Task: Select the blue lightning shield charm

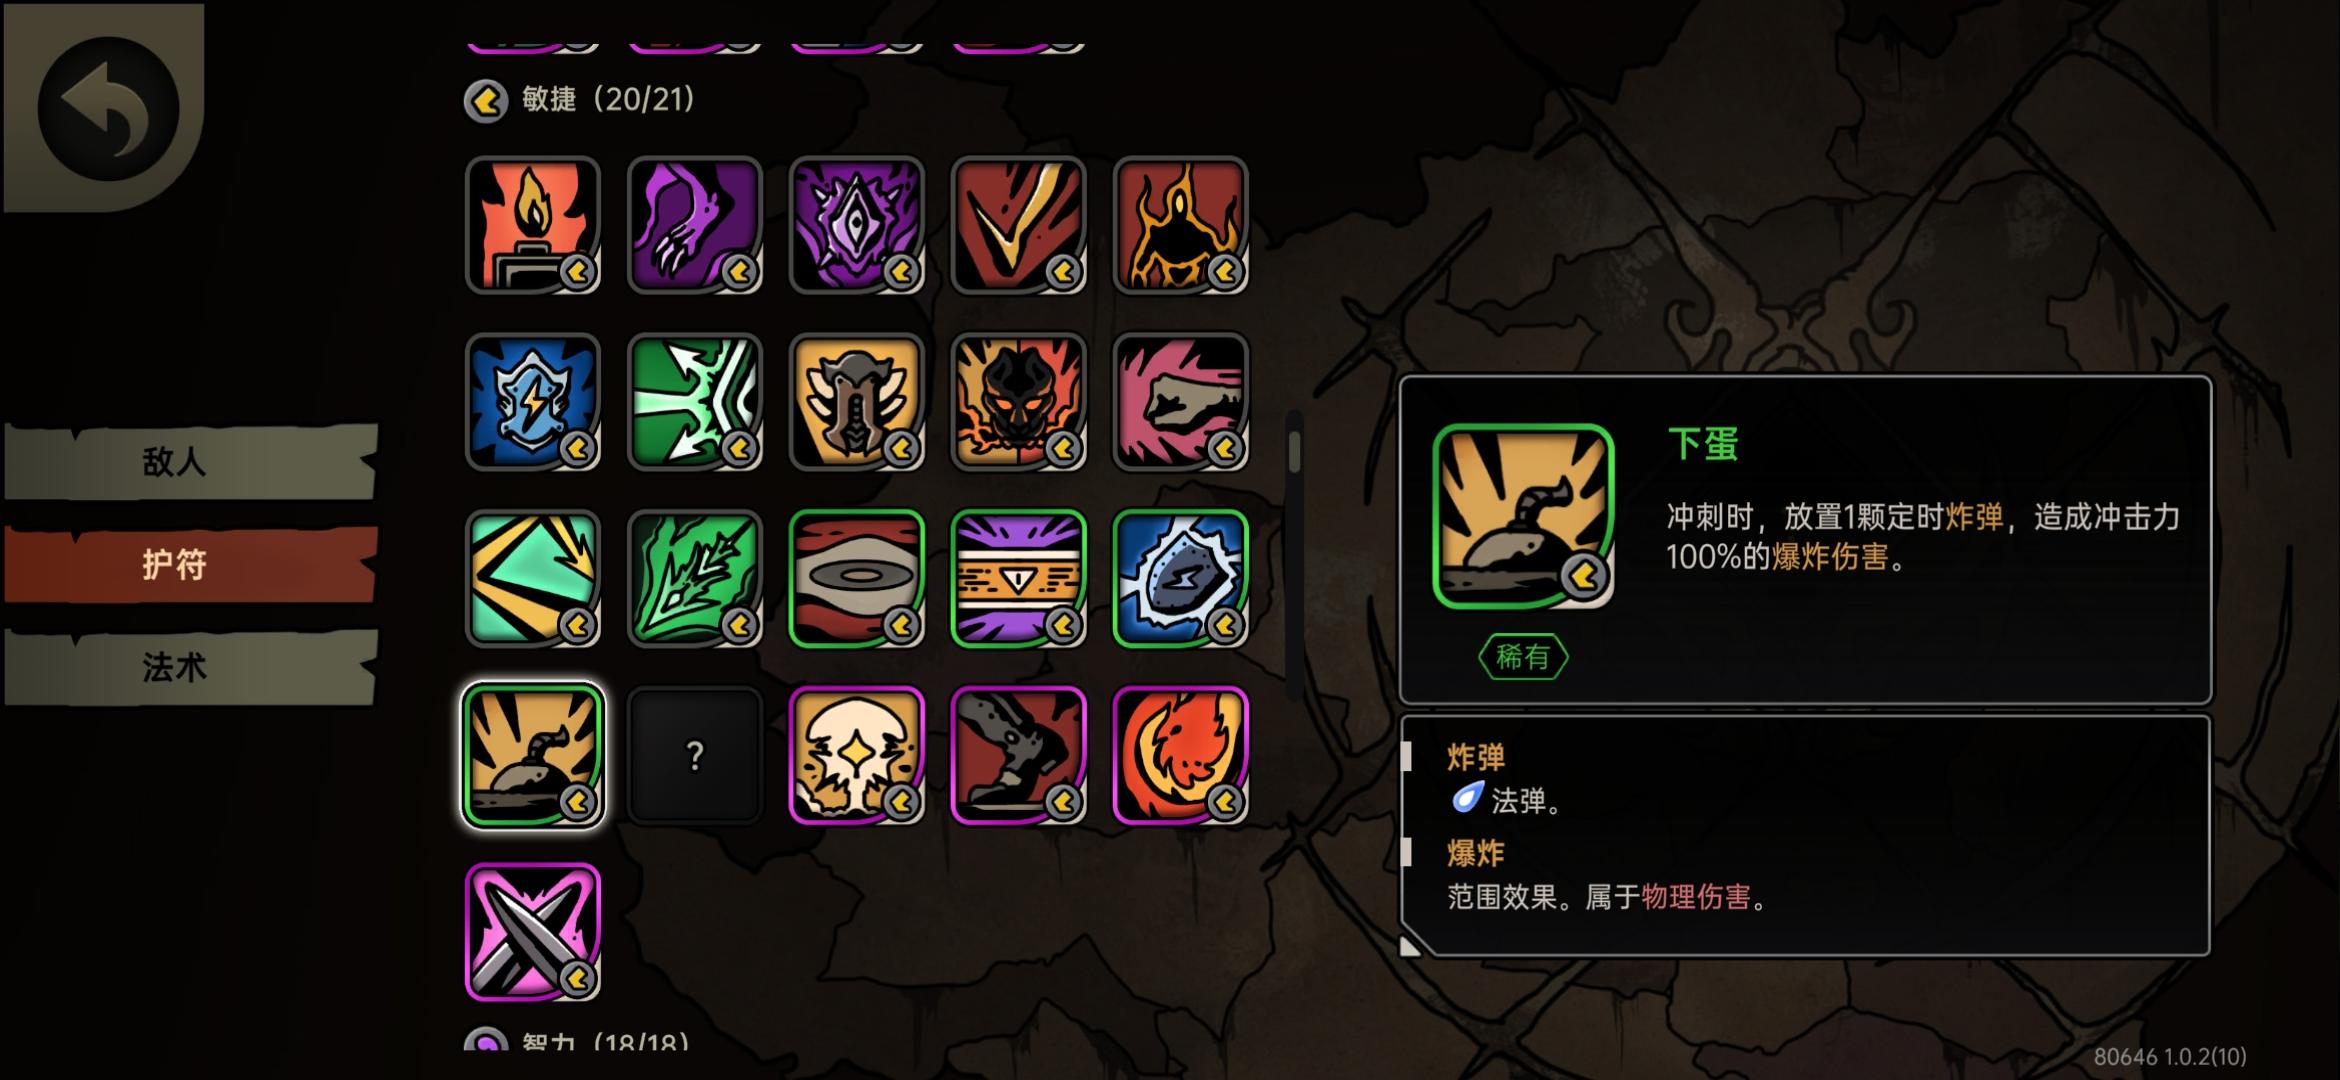Action: (533, 402)
